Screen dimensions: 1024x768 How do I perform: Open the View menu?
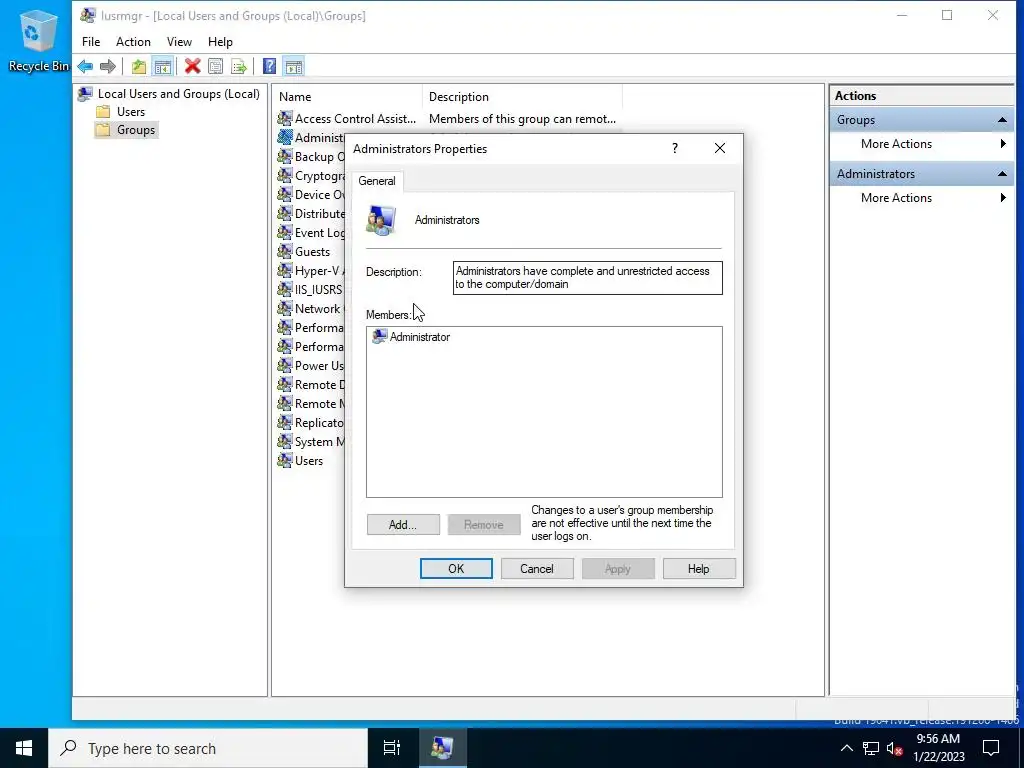pyautogui.click(x=179, y=42)
